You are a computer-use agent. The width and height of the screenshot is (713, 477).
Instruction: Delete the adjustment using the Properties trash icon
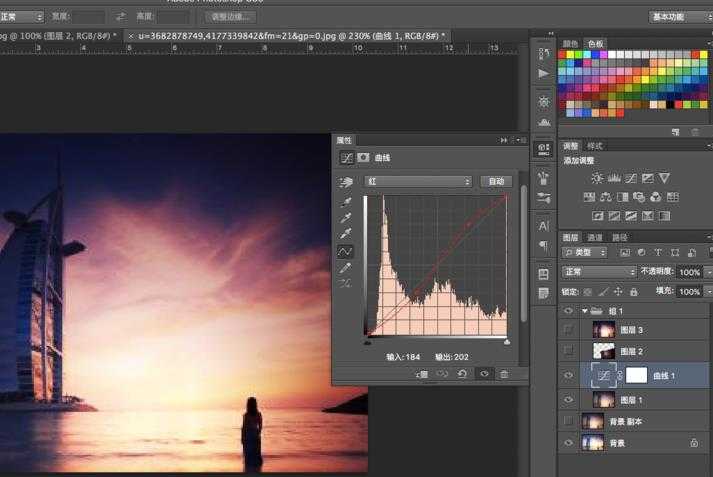coord(504,374)
